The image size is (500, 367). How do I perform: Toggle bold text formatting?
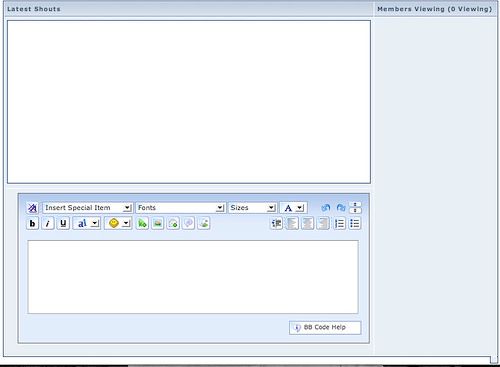32,223
